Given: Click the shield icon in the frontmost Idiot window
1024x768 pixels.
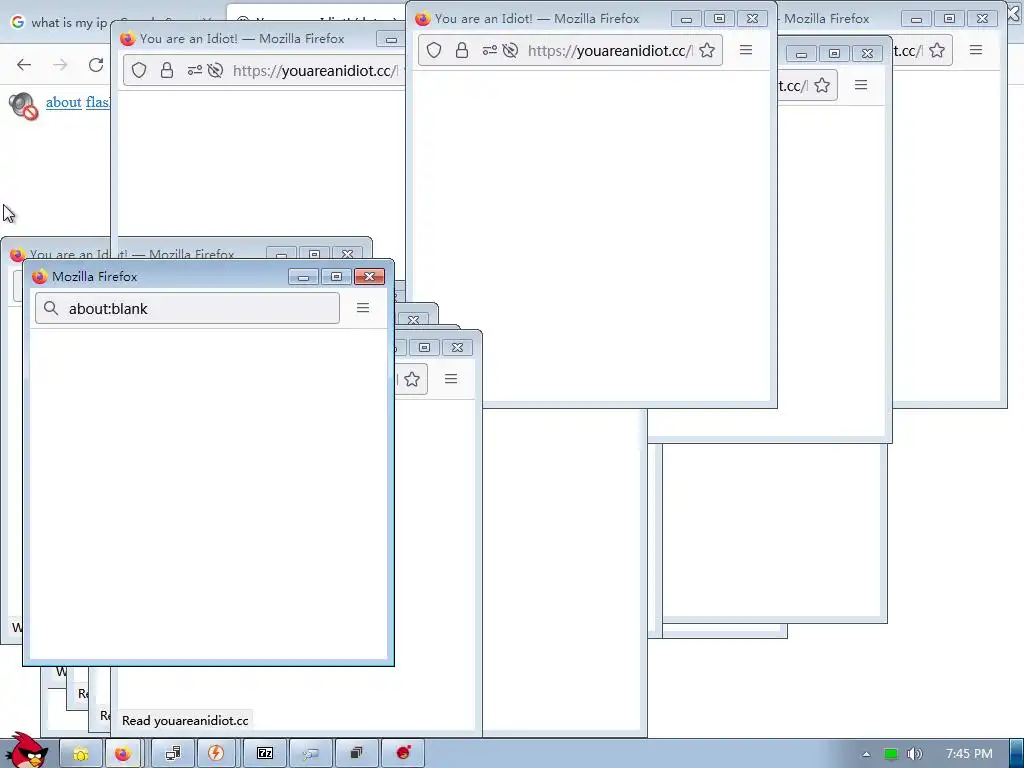Looking at the screenshot, I should [434, 50].
